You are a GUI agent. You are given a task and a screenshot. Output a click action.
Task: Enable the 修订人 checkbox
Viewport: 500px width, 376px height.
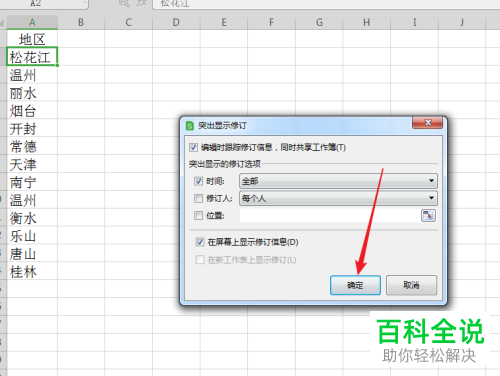pos(198,198)
